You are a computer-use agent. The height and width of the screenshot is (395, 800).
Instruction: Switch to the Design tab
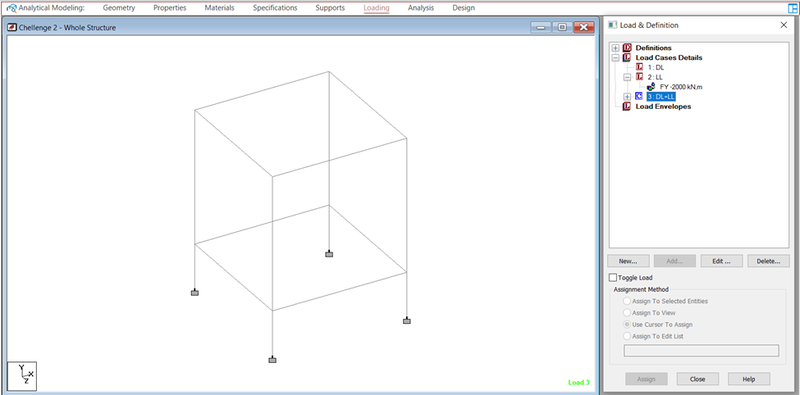[x=463, y=8]
